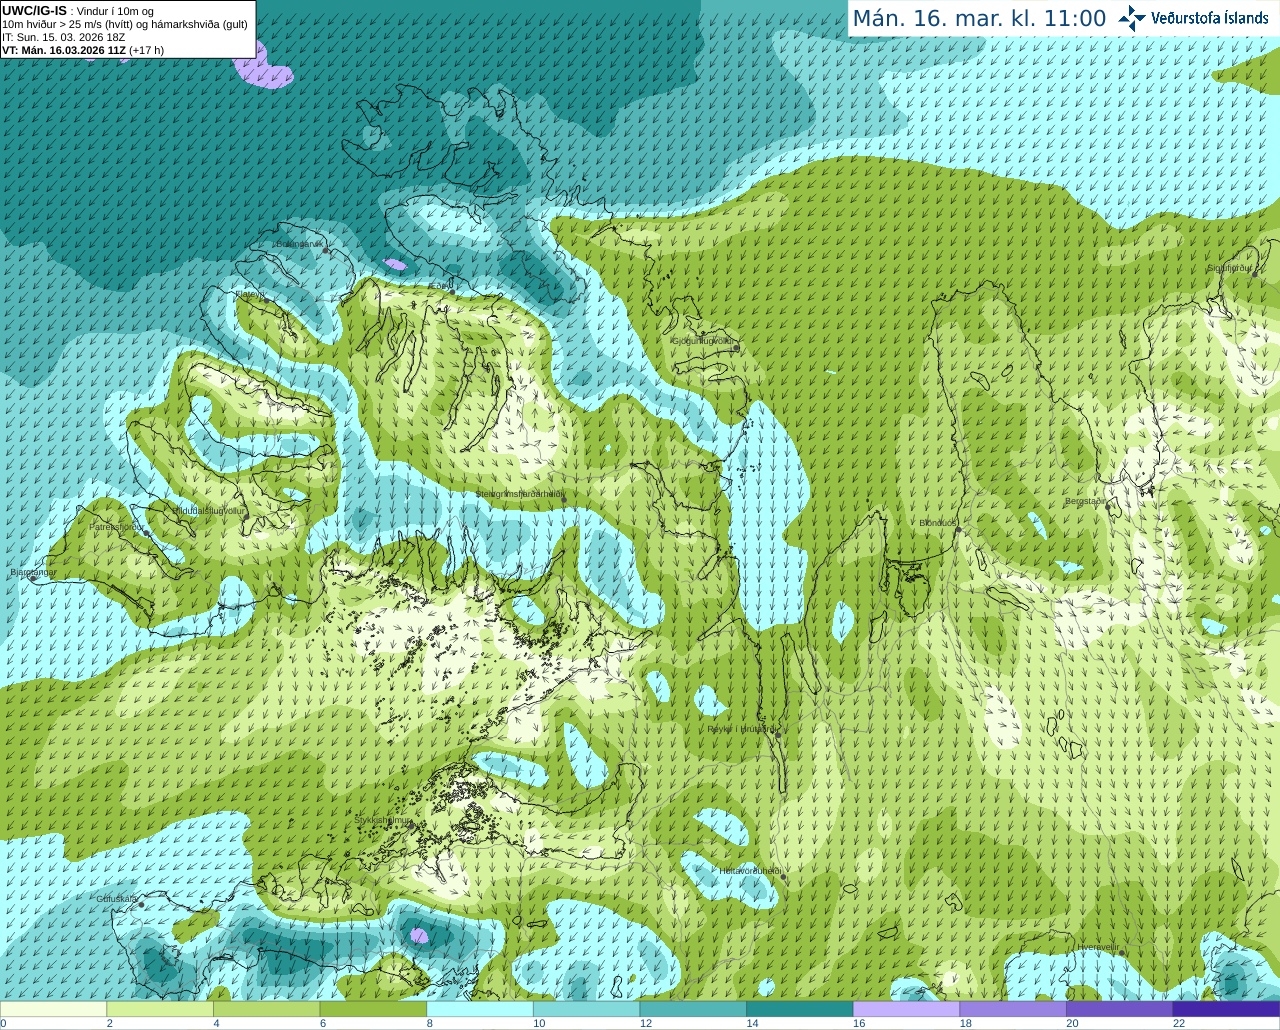The height and width of the screenshot is (1030, 1280).
Task: Click the Bolungarvík station marker
Action: pos(327,251)
